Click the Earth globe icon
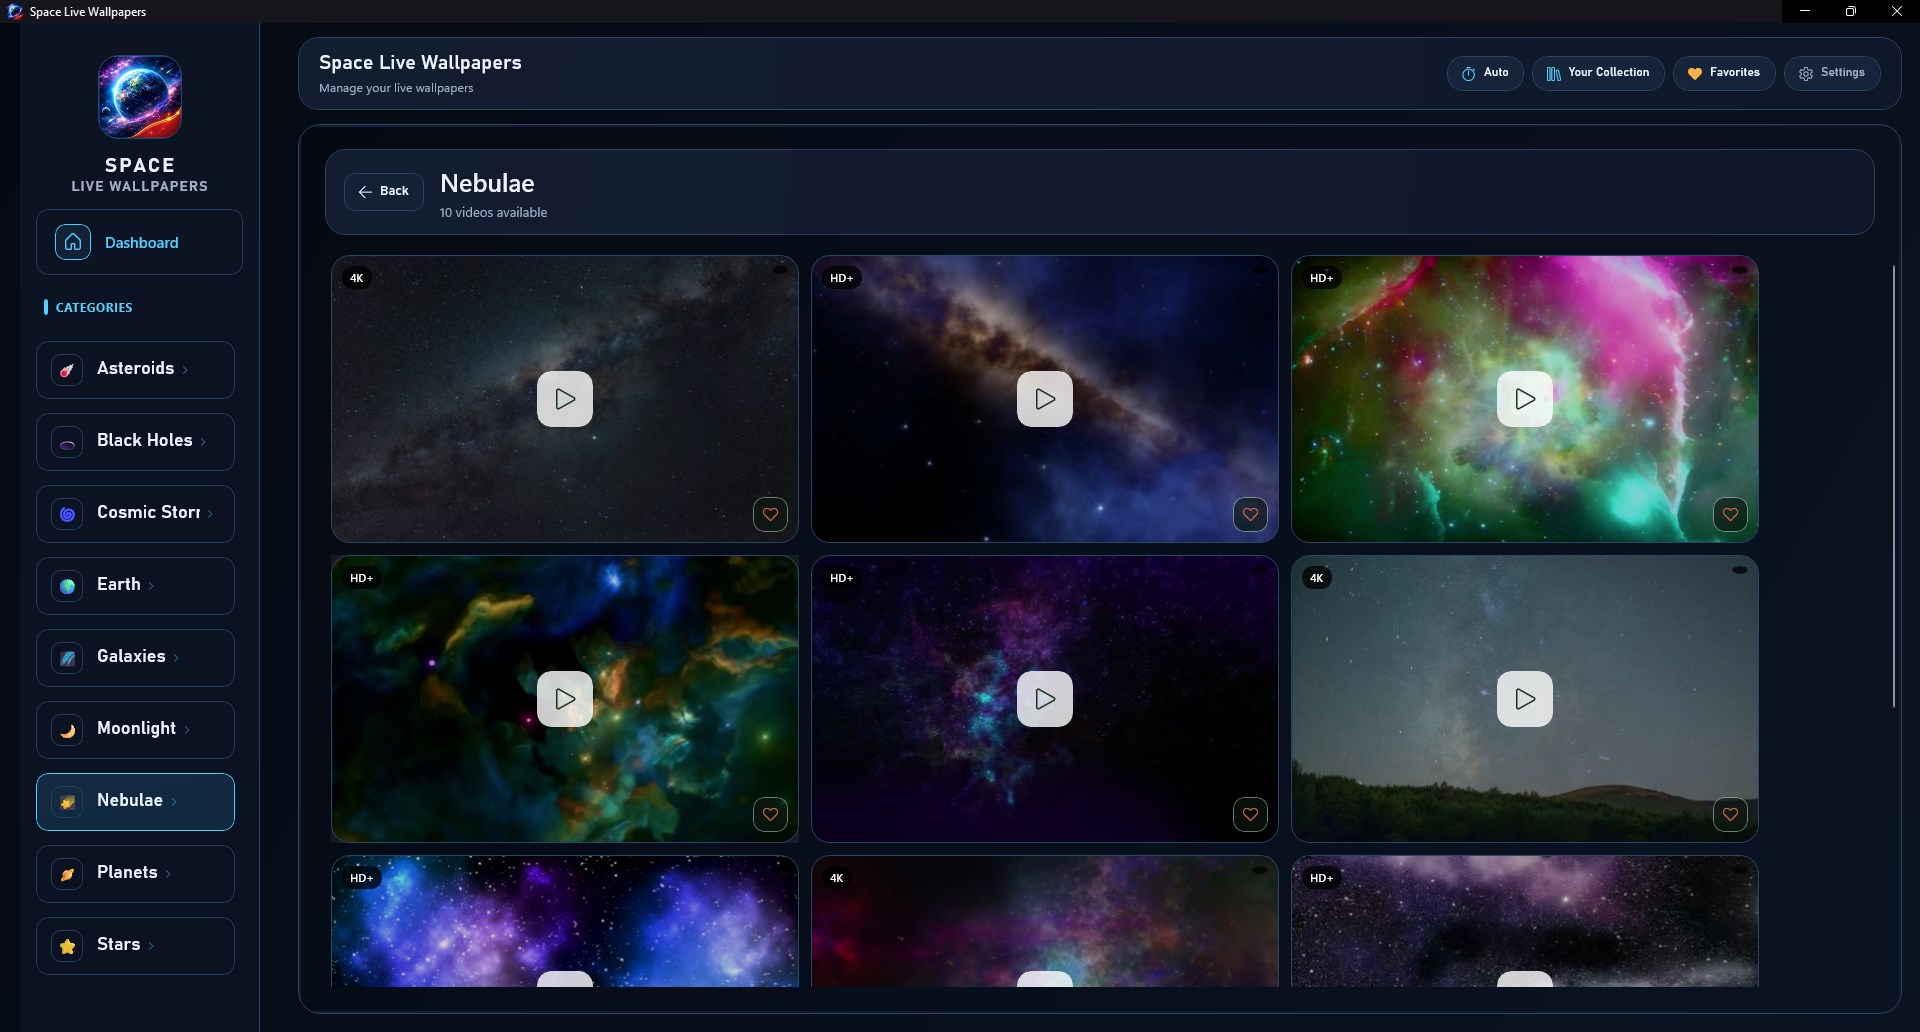 pyautogui.click(x=67, y=586)
